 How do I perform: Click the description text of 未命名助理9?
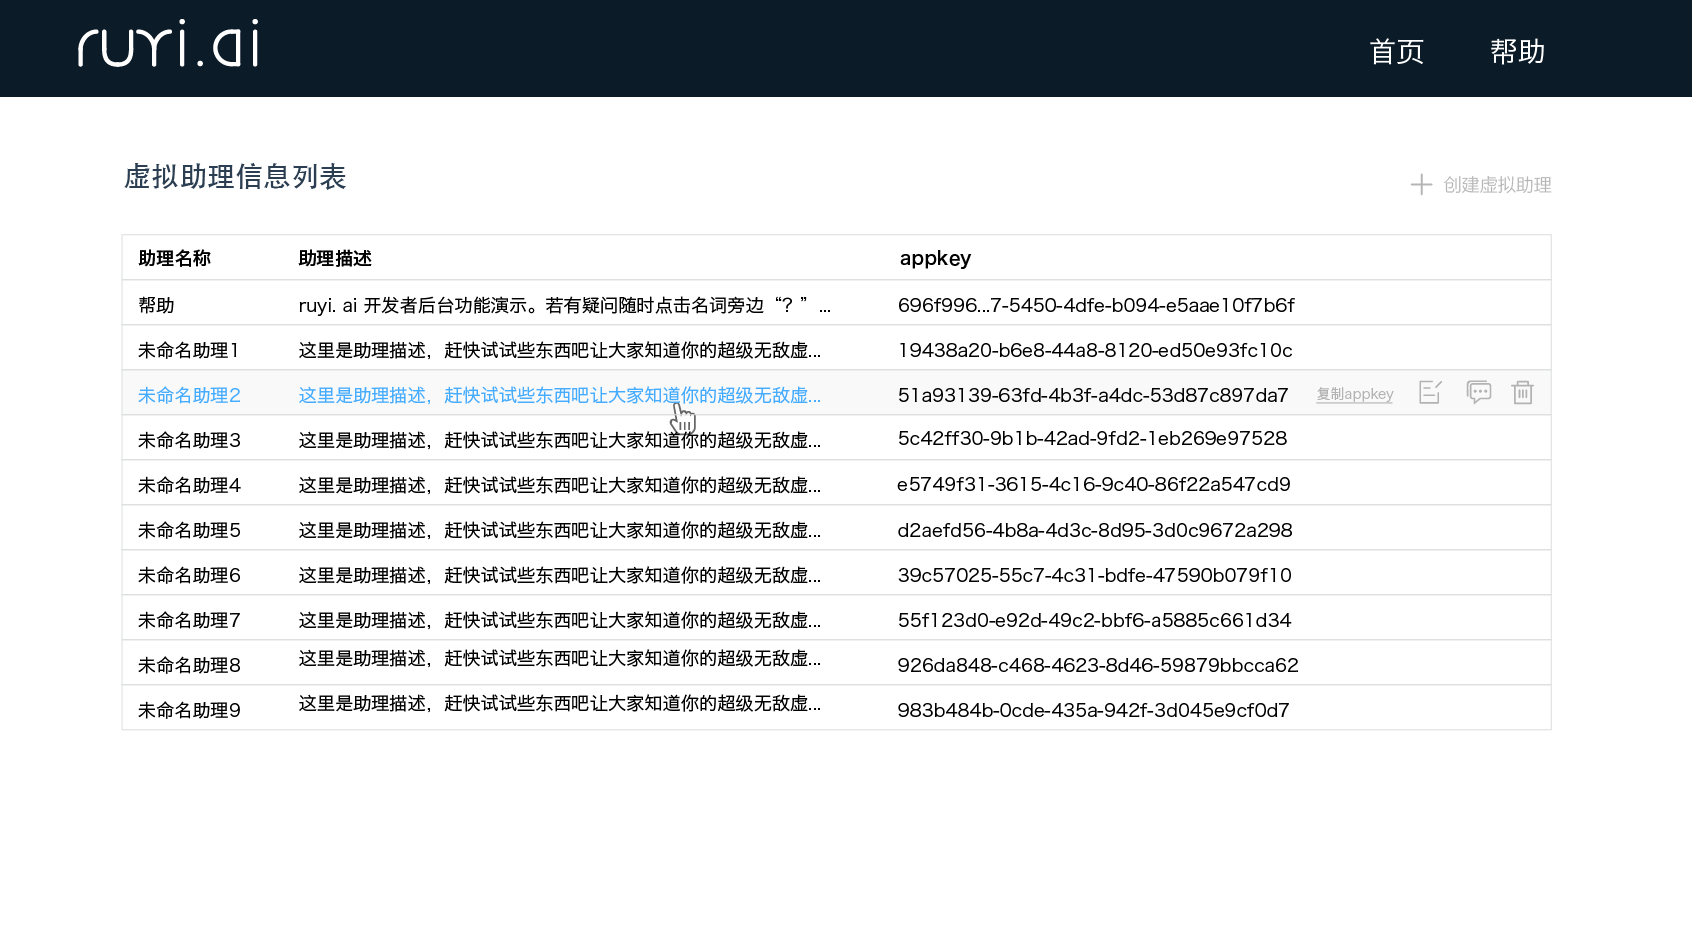point(560,703)
